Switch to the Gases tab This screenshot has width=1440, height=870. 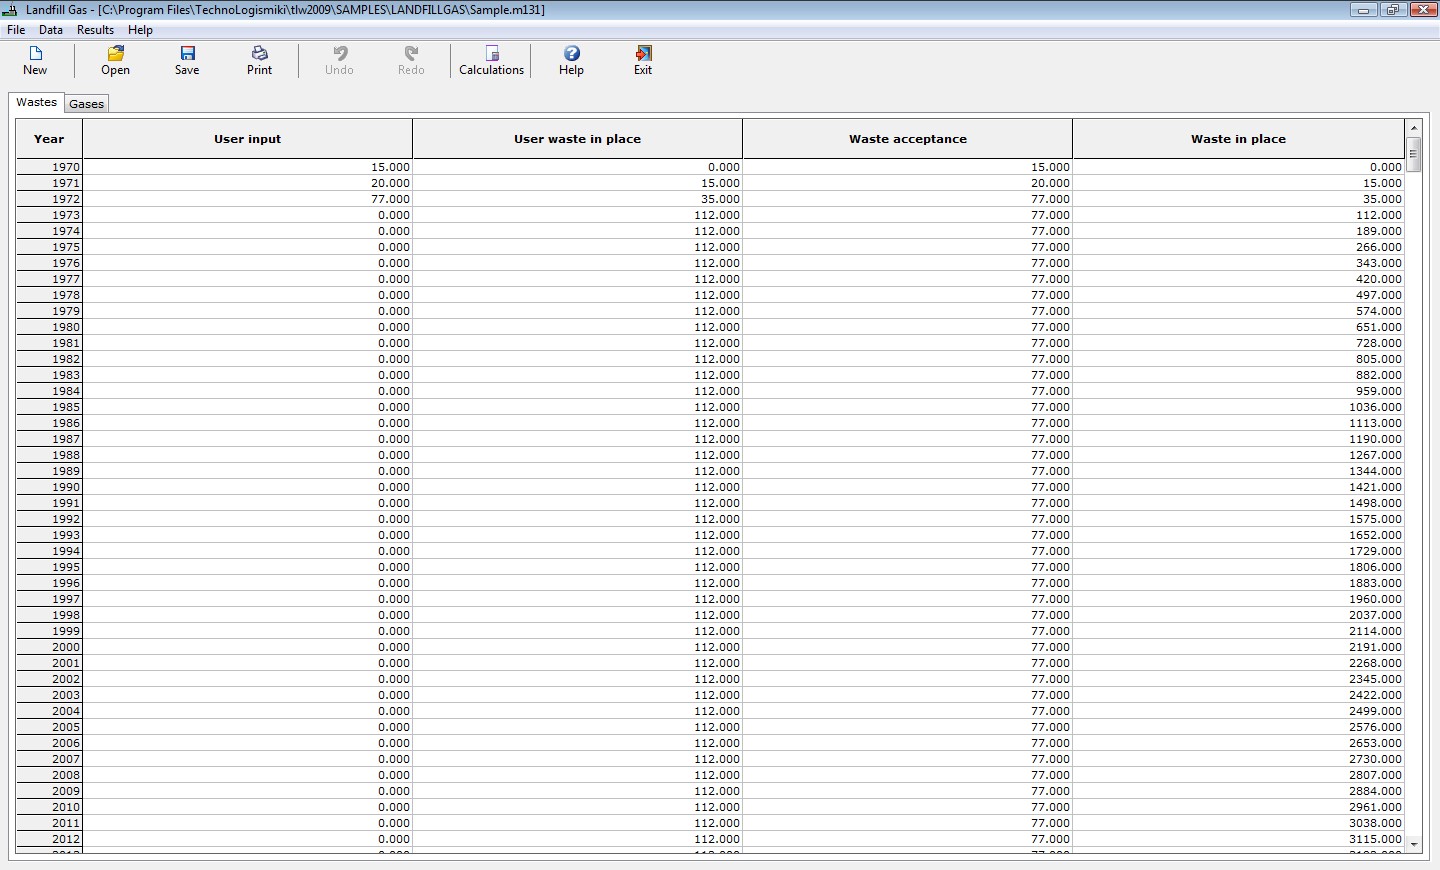(x=86, y=104)
